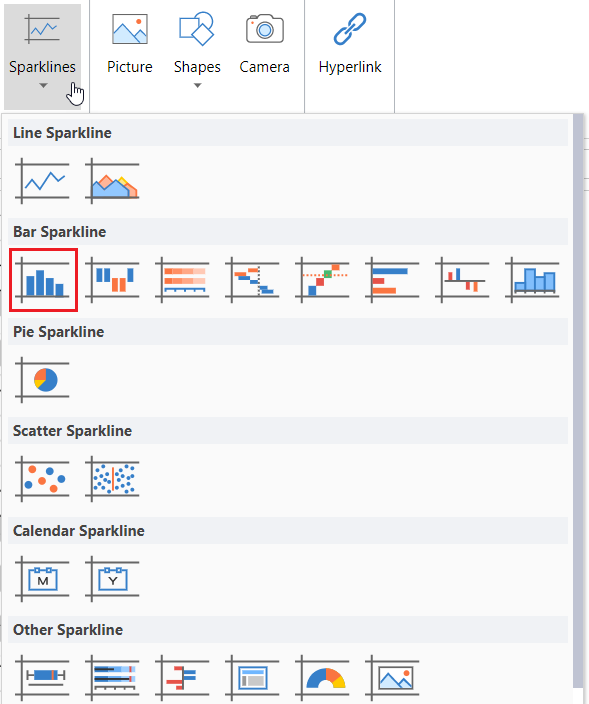Viewport: 589px width, 704px height.
Task: Choose the stacked horizontal bar sparkline
Action: tap(182, 280)
